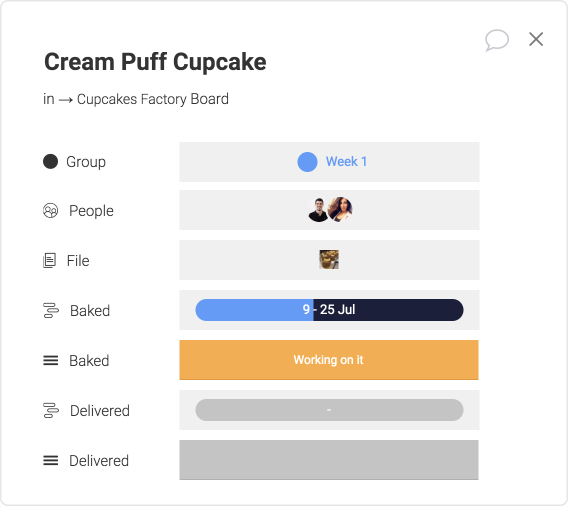The image size is (568, 506).
Task: Click the Cream Puff Cupcake title
Action: click(155, 62)
